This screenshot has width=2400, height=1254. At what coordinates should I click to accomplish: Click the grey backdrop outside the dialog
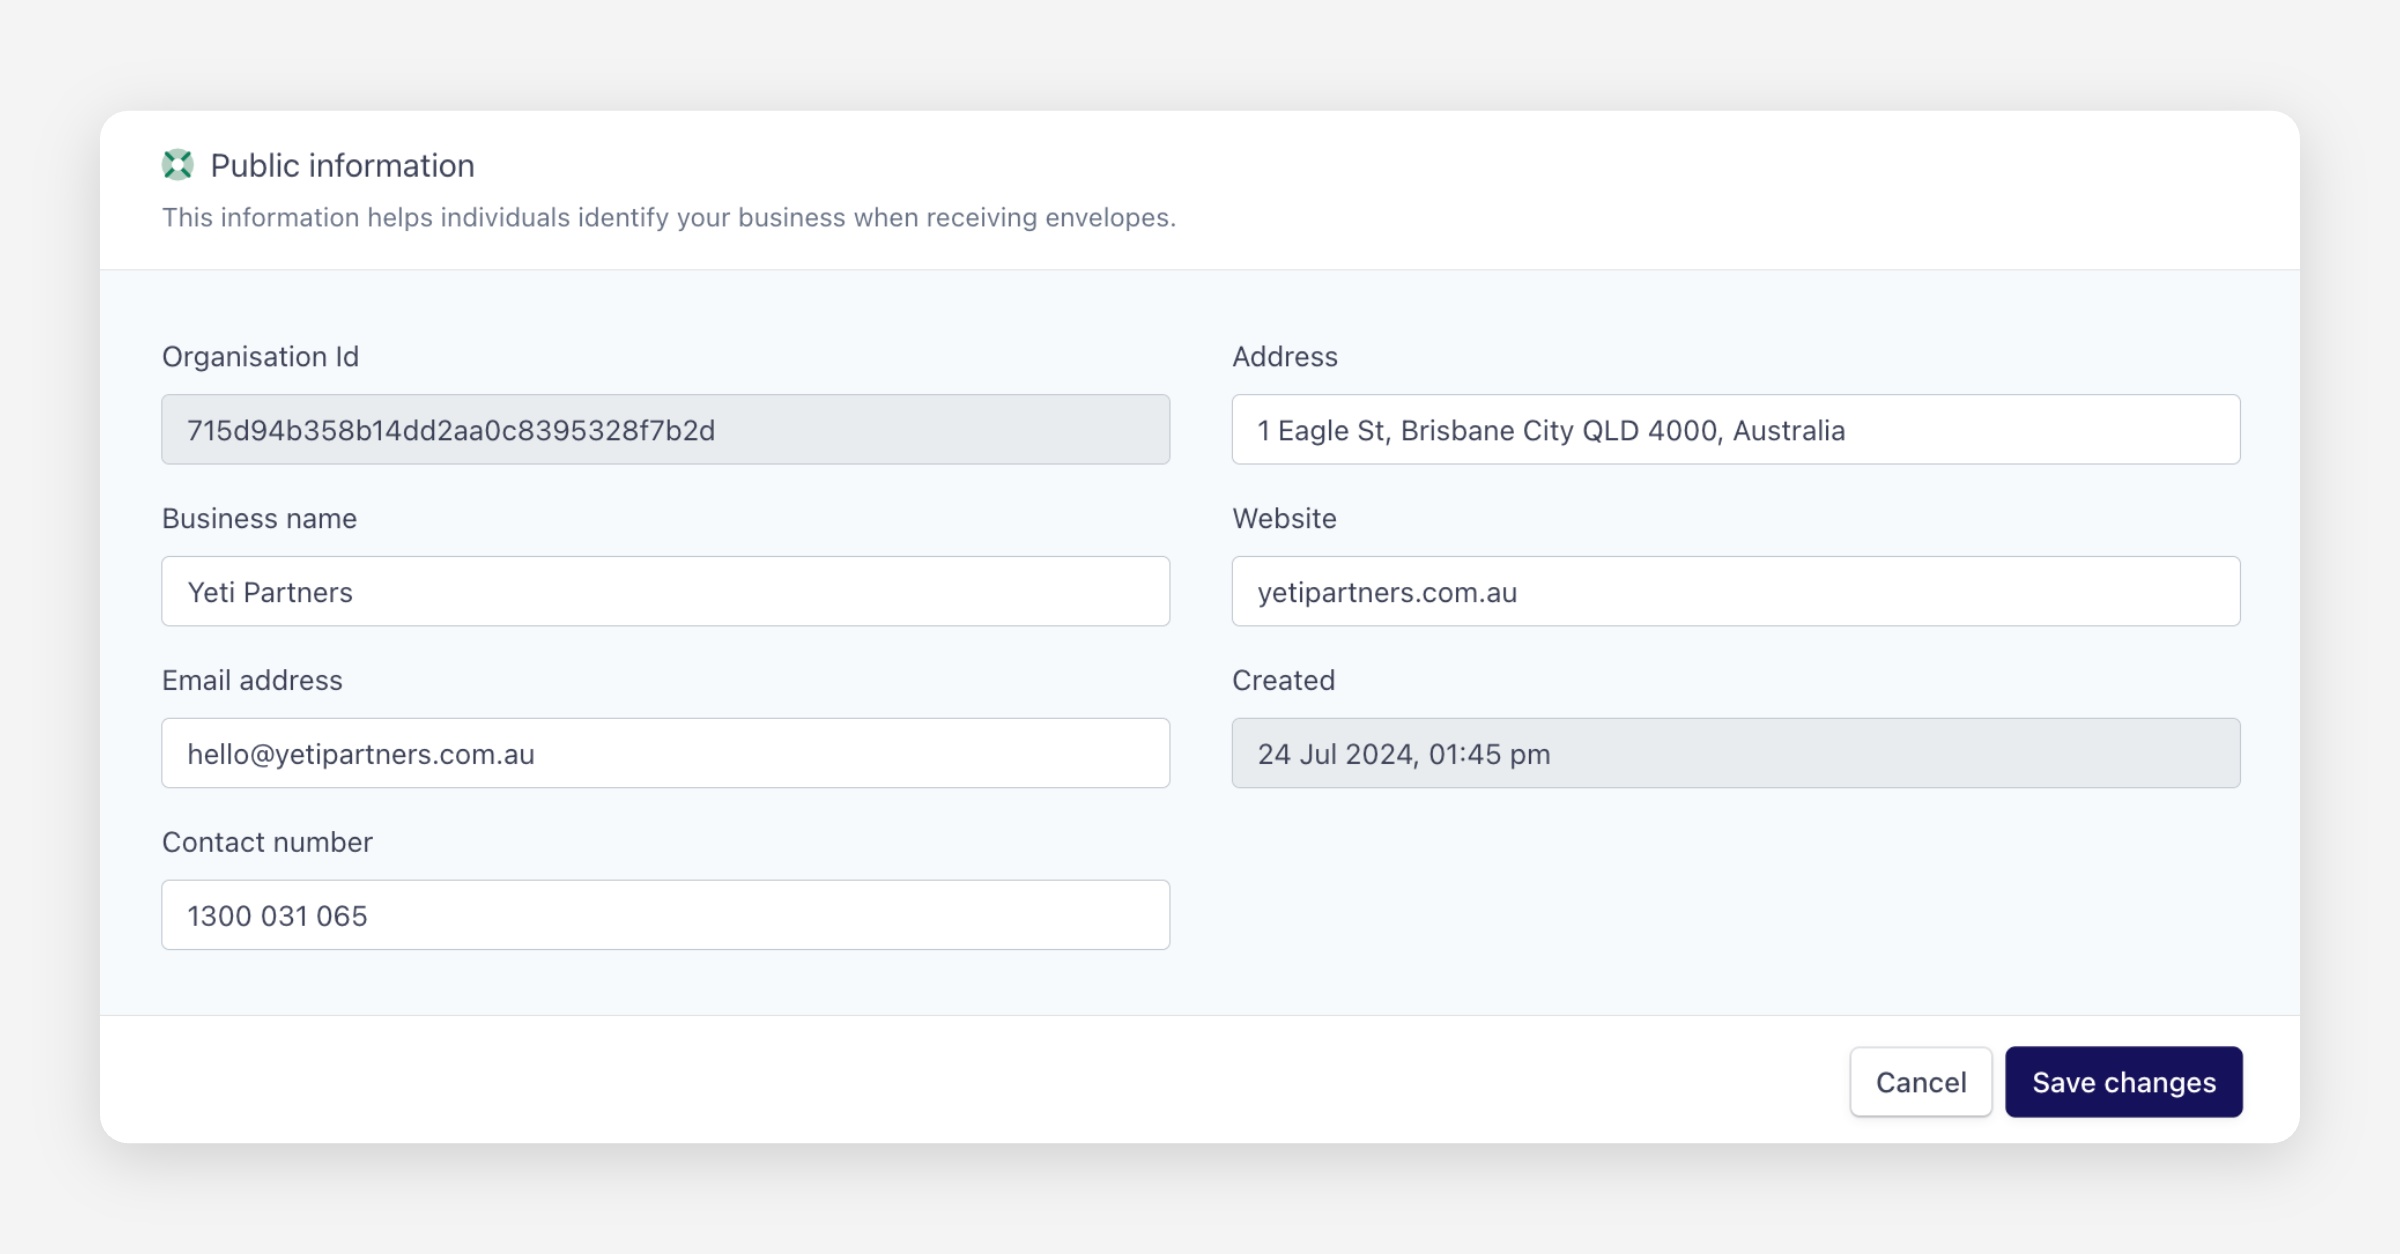tap(1200, 1205)
